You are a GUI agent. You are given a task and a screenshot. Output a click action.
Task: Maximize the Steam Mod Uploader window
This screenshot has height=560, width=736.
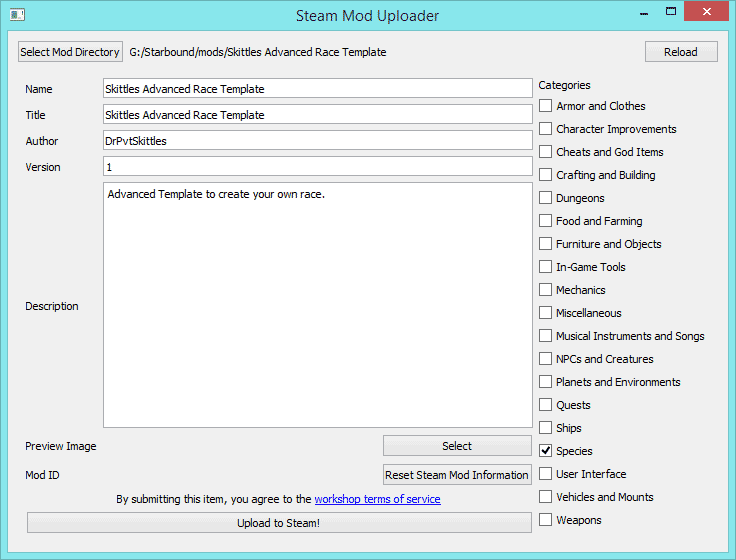point(671,12)
